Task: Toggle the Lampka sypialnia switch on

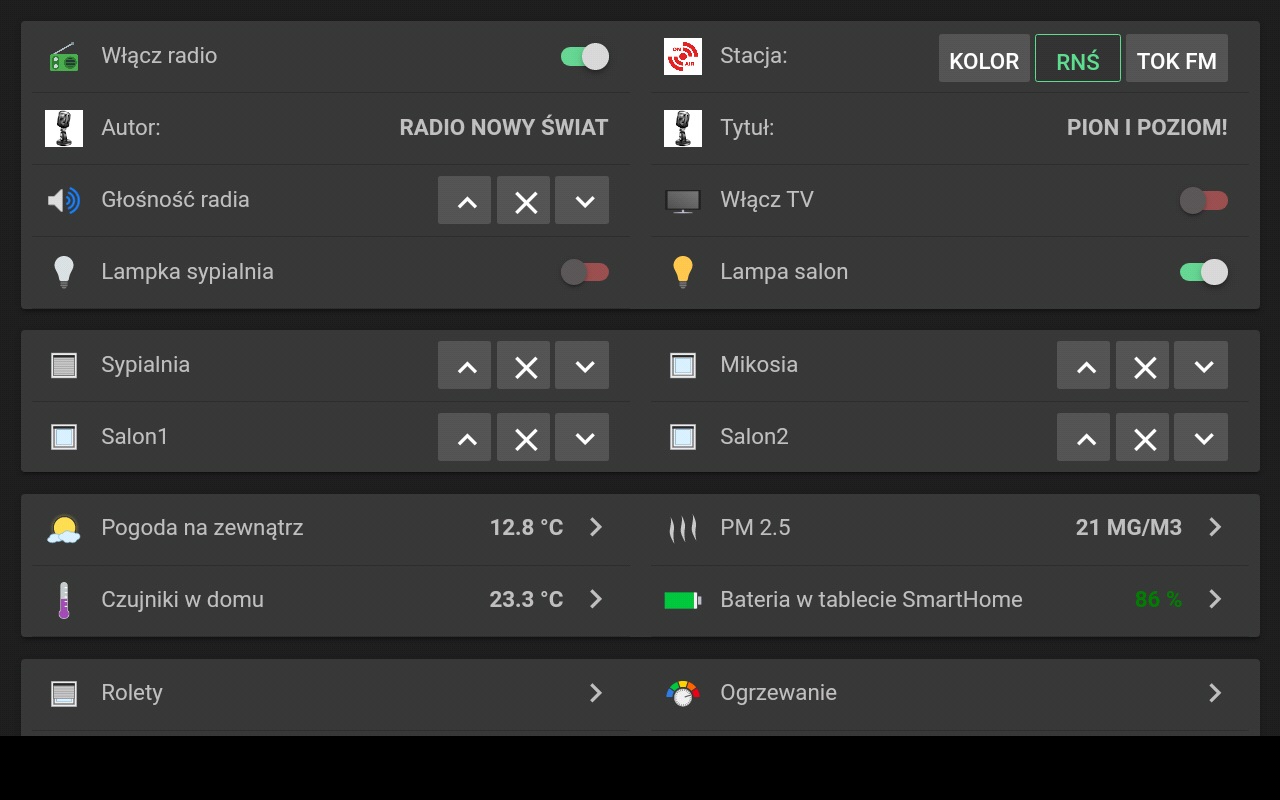Action: point(585,272)
